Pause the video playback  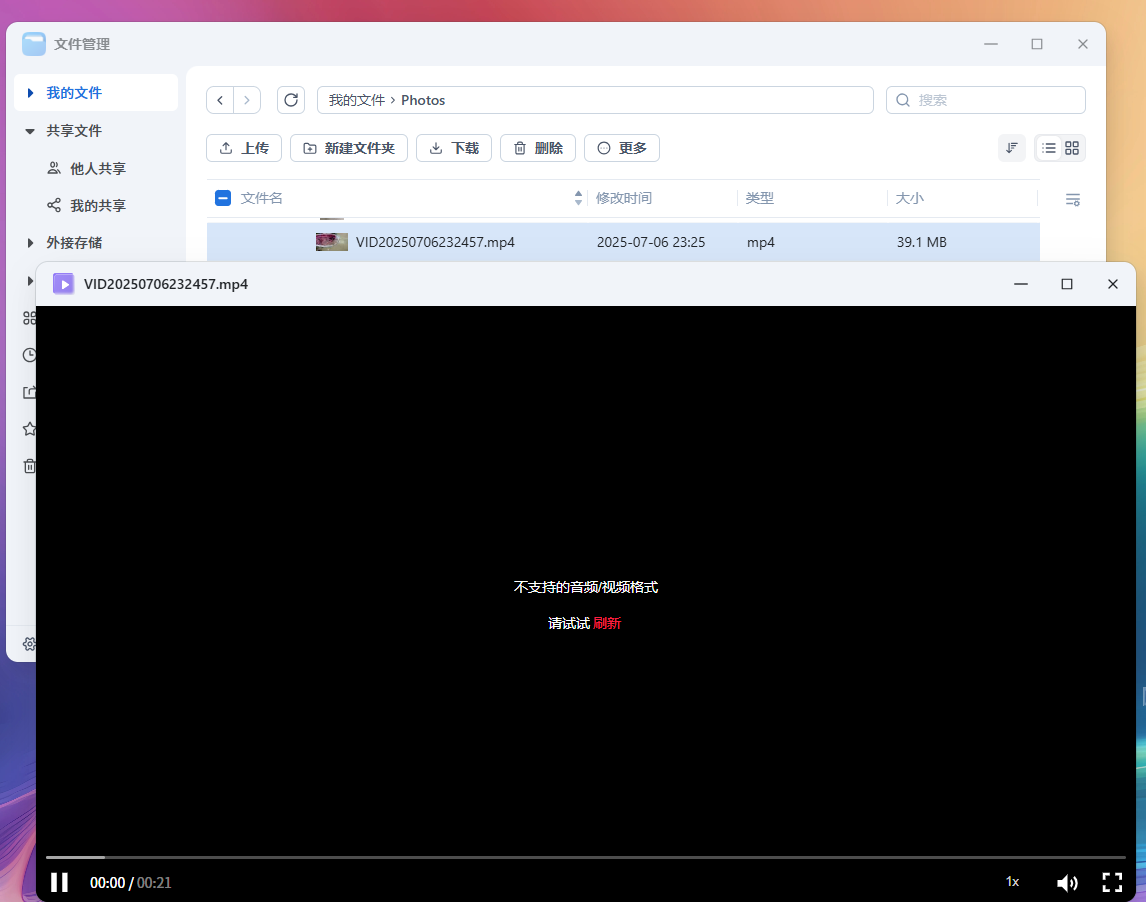point(60,882)
